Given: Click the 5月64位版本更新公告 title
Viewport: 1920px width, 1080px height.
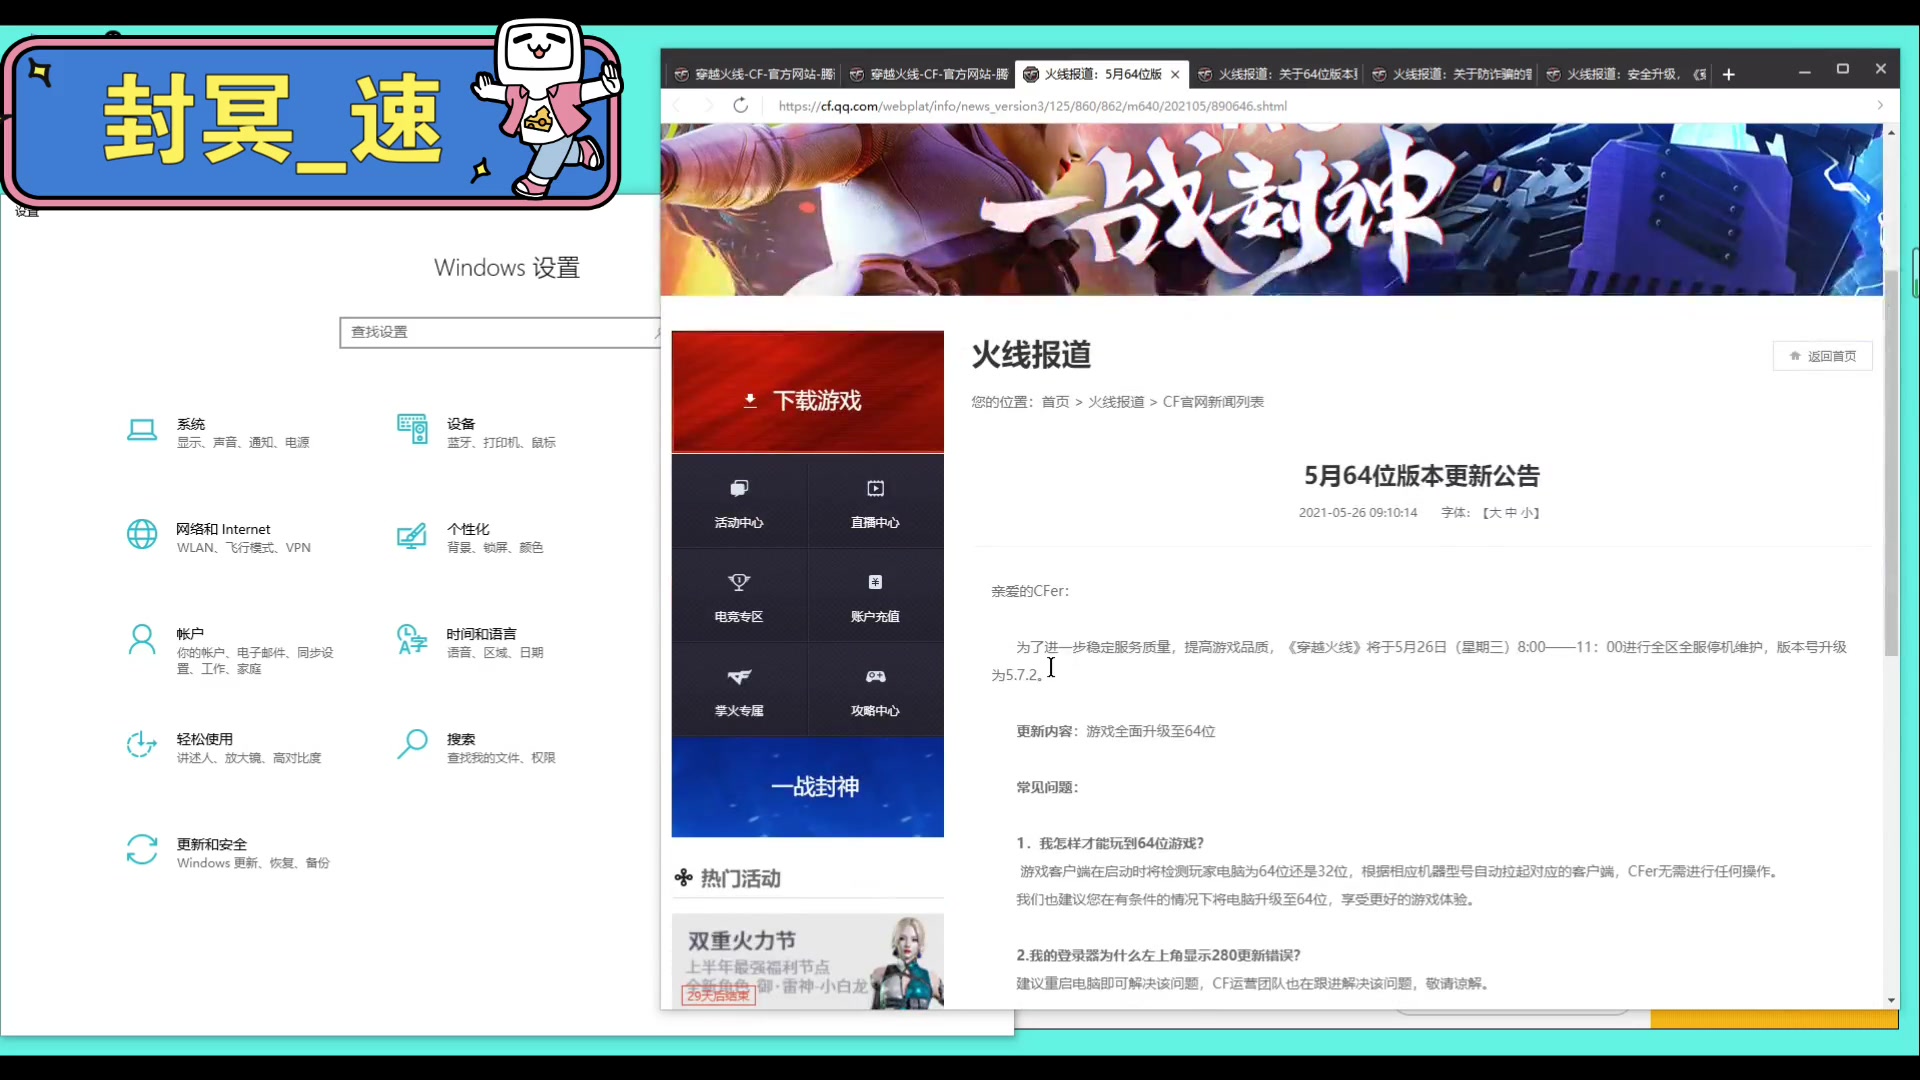Looking at the screenshot, I should [1421, 476].
